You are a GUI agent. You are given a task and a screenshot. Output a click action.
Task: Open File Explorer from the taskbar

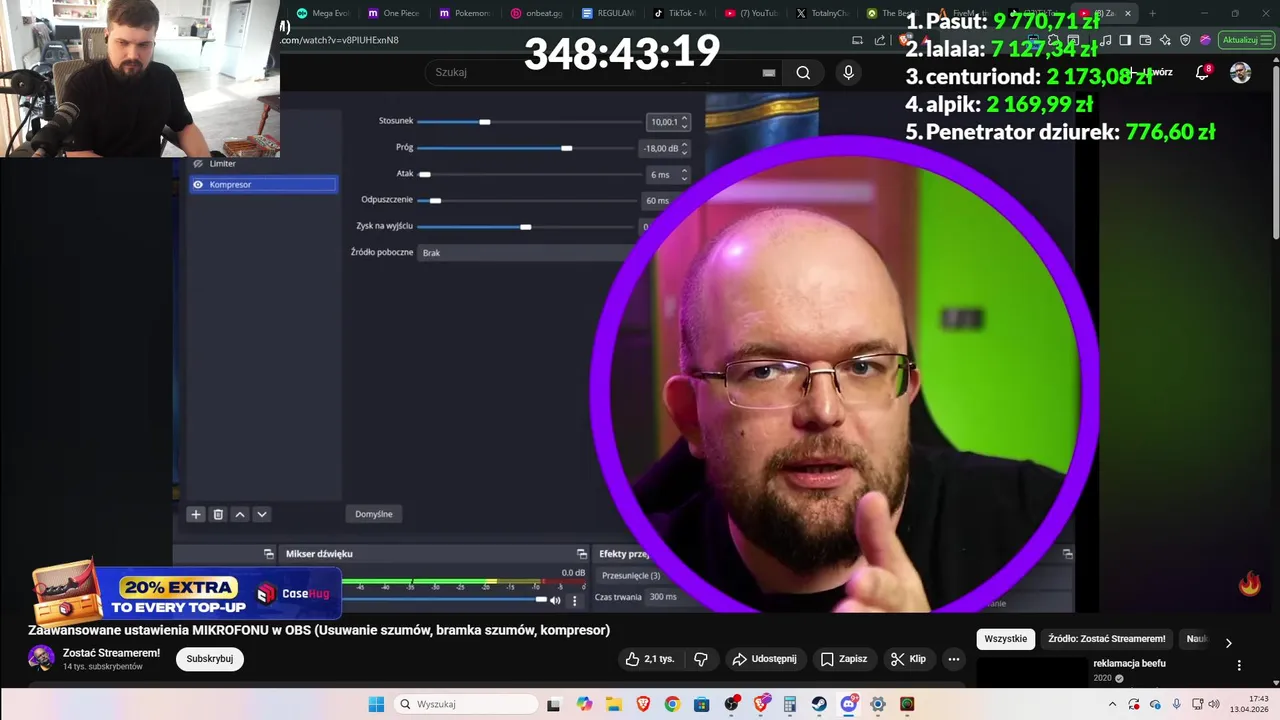(613, 704)
